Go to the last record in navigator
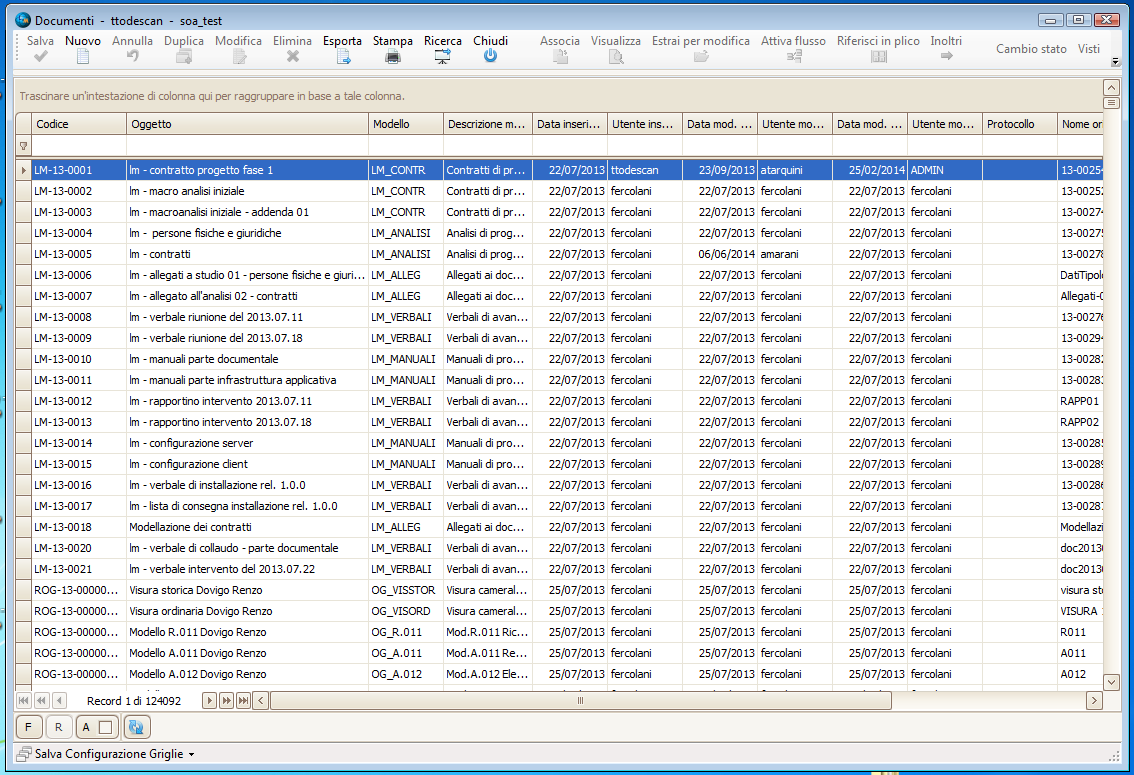 click(243, 701)
